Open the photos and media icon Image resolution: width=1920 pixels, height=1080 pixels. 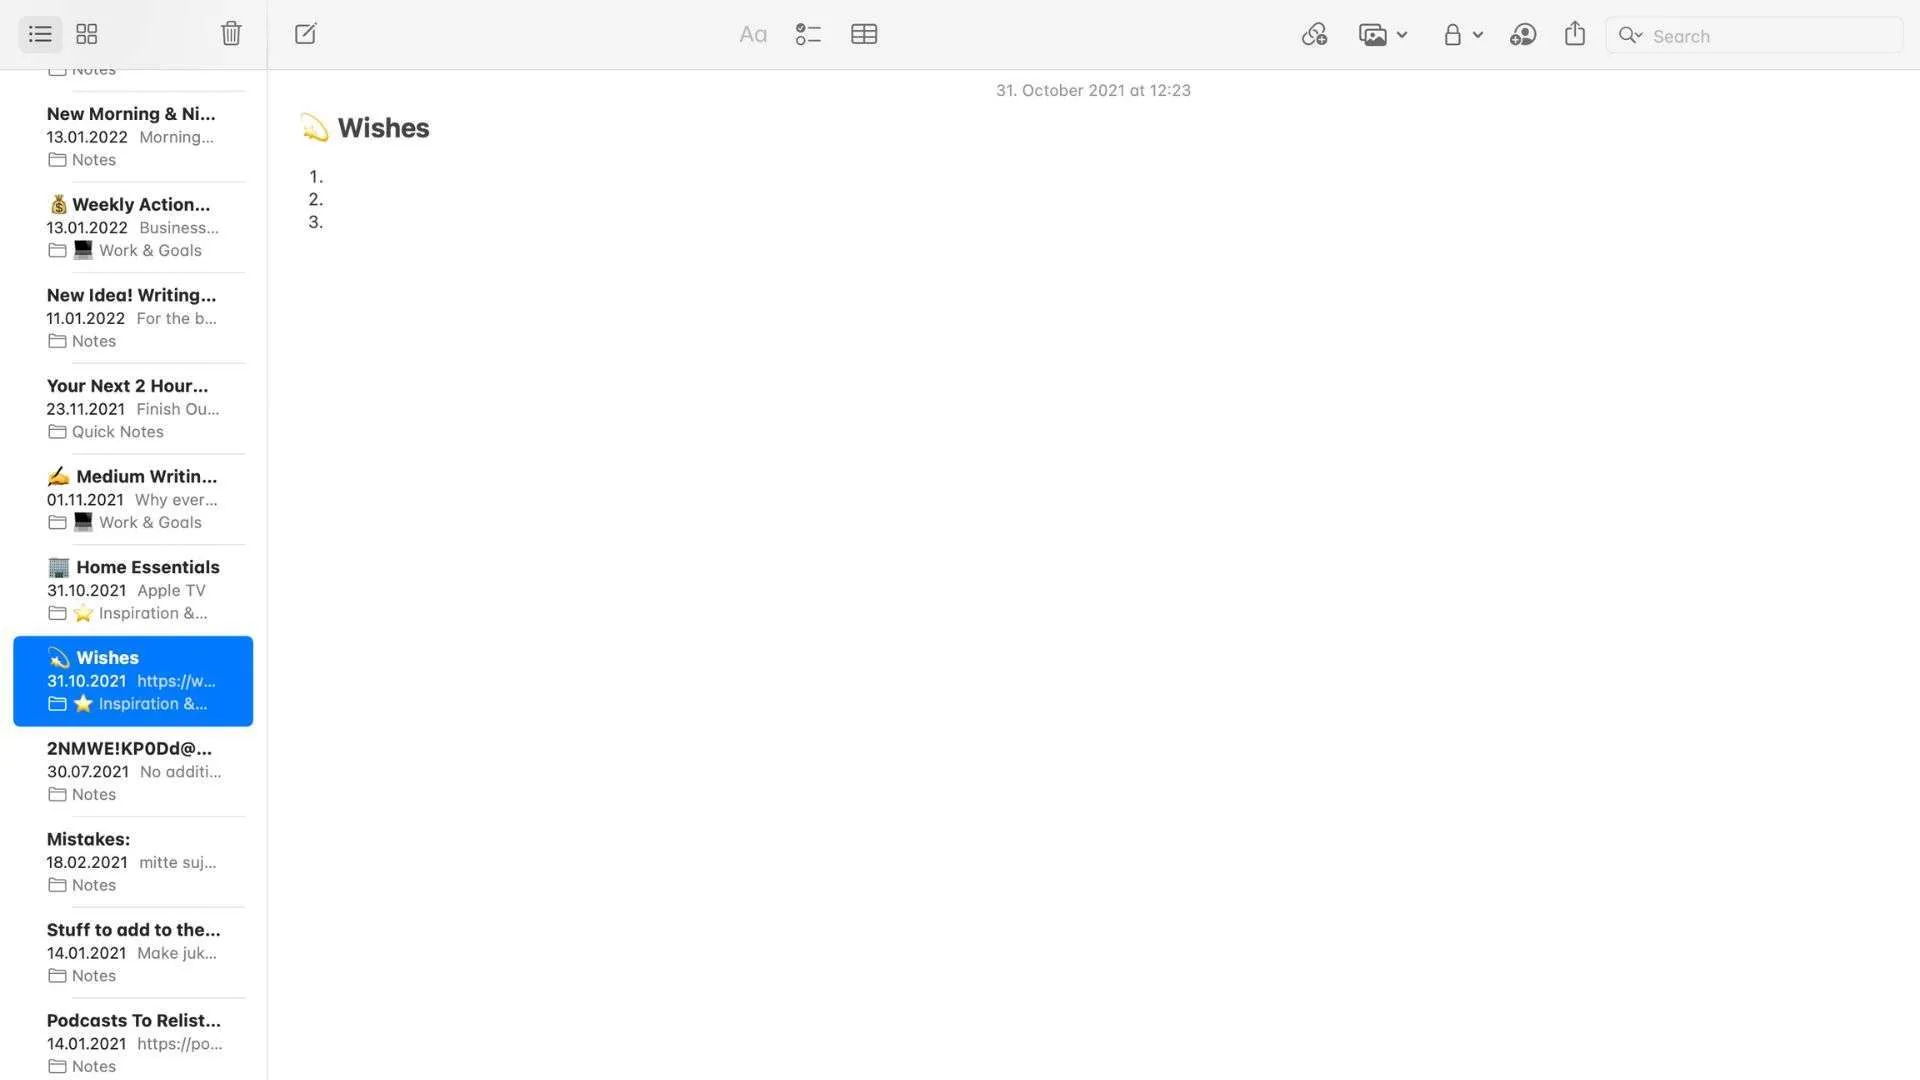coord(1373,35)
